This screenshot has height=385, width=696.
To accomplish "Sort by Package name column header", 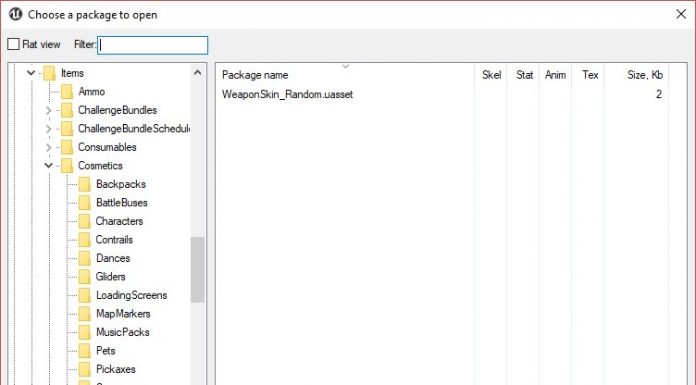I will (345, 75).
